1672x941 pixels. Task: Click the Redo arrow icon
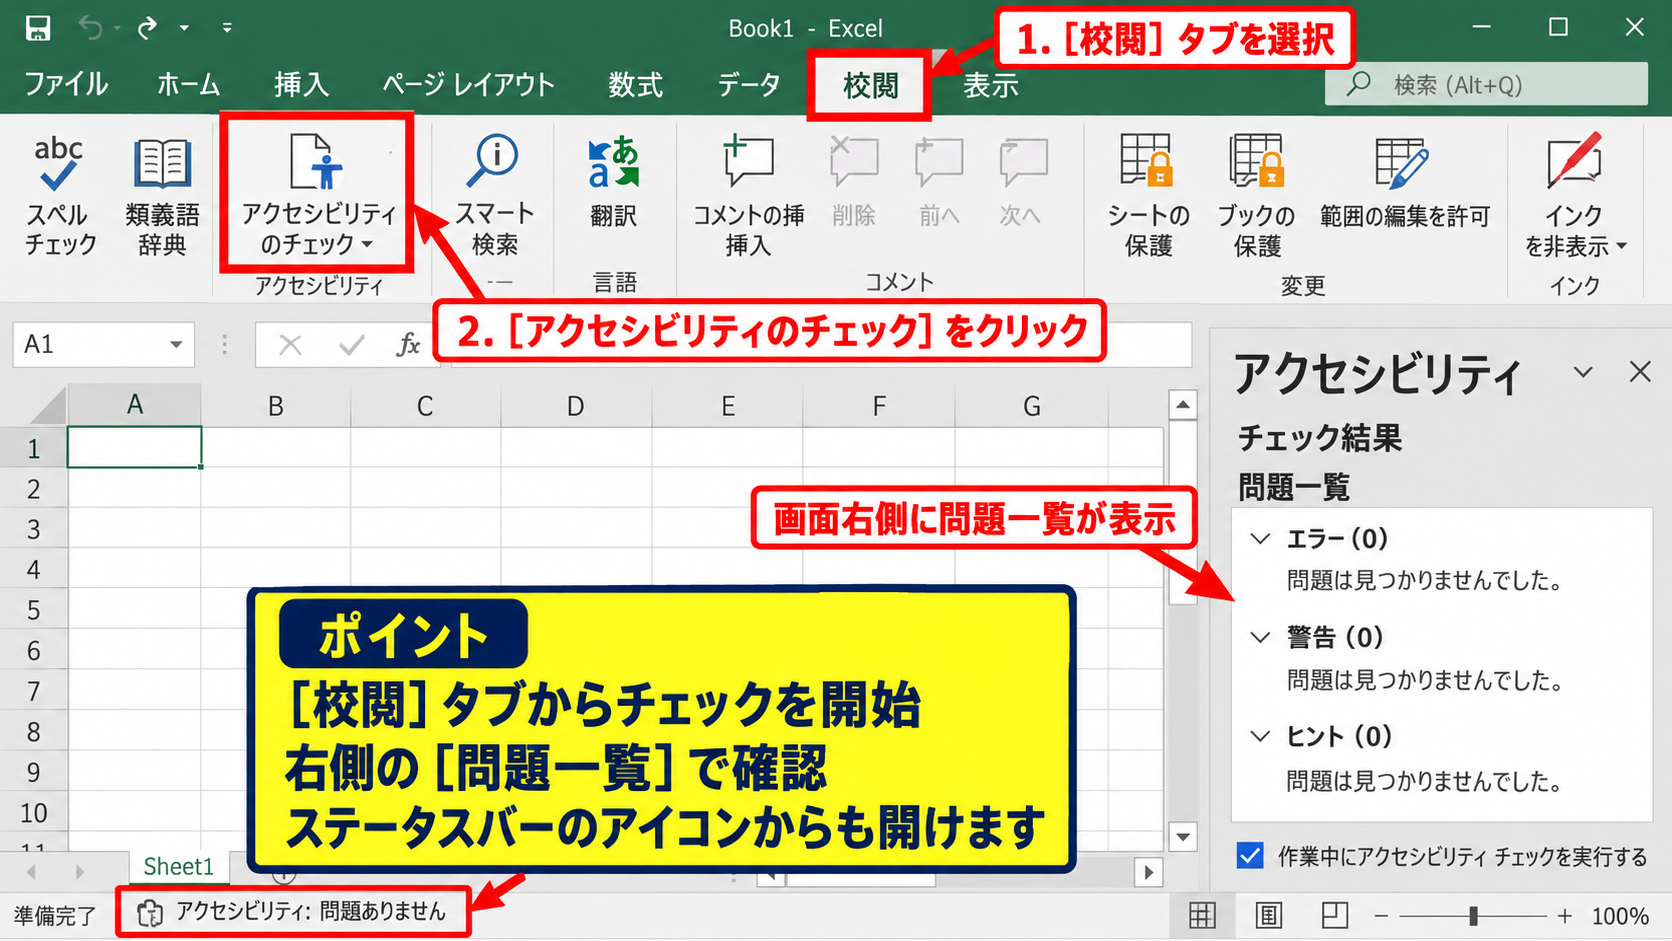coord(147,28)
